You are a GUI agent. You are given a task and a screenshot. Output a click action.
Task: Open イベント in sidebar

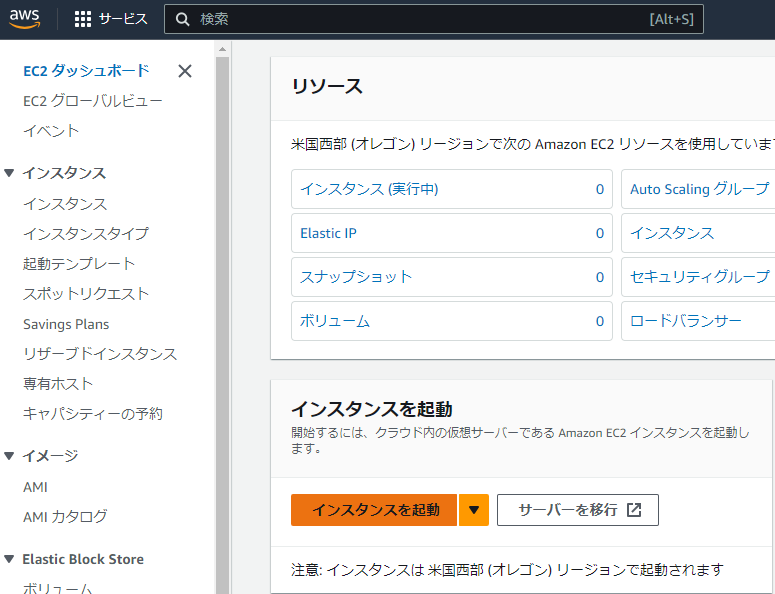pyautogui.click(x=51, y=131)
